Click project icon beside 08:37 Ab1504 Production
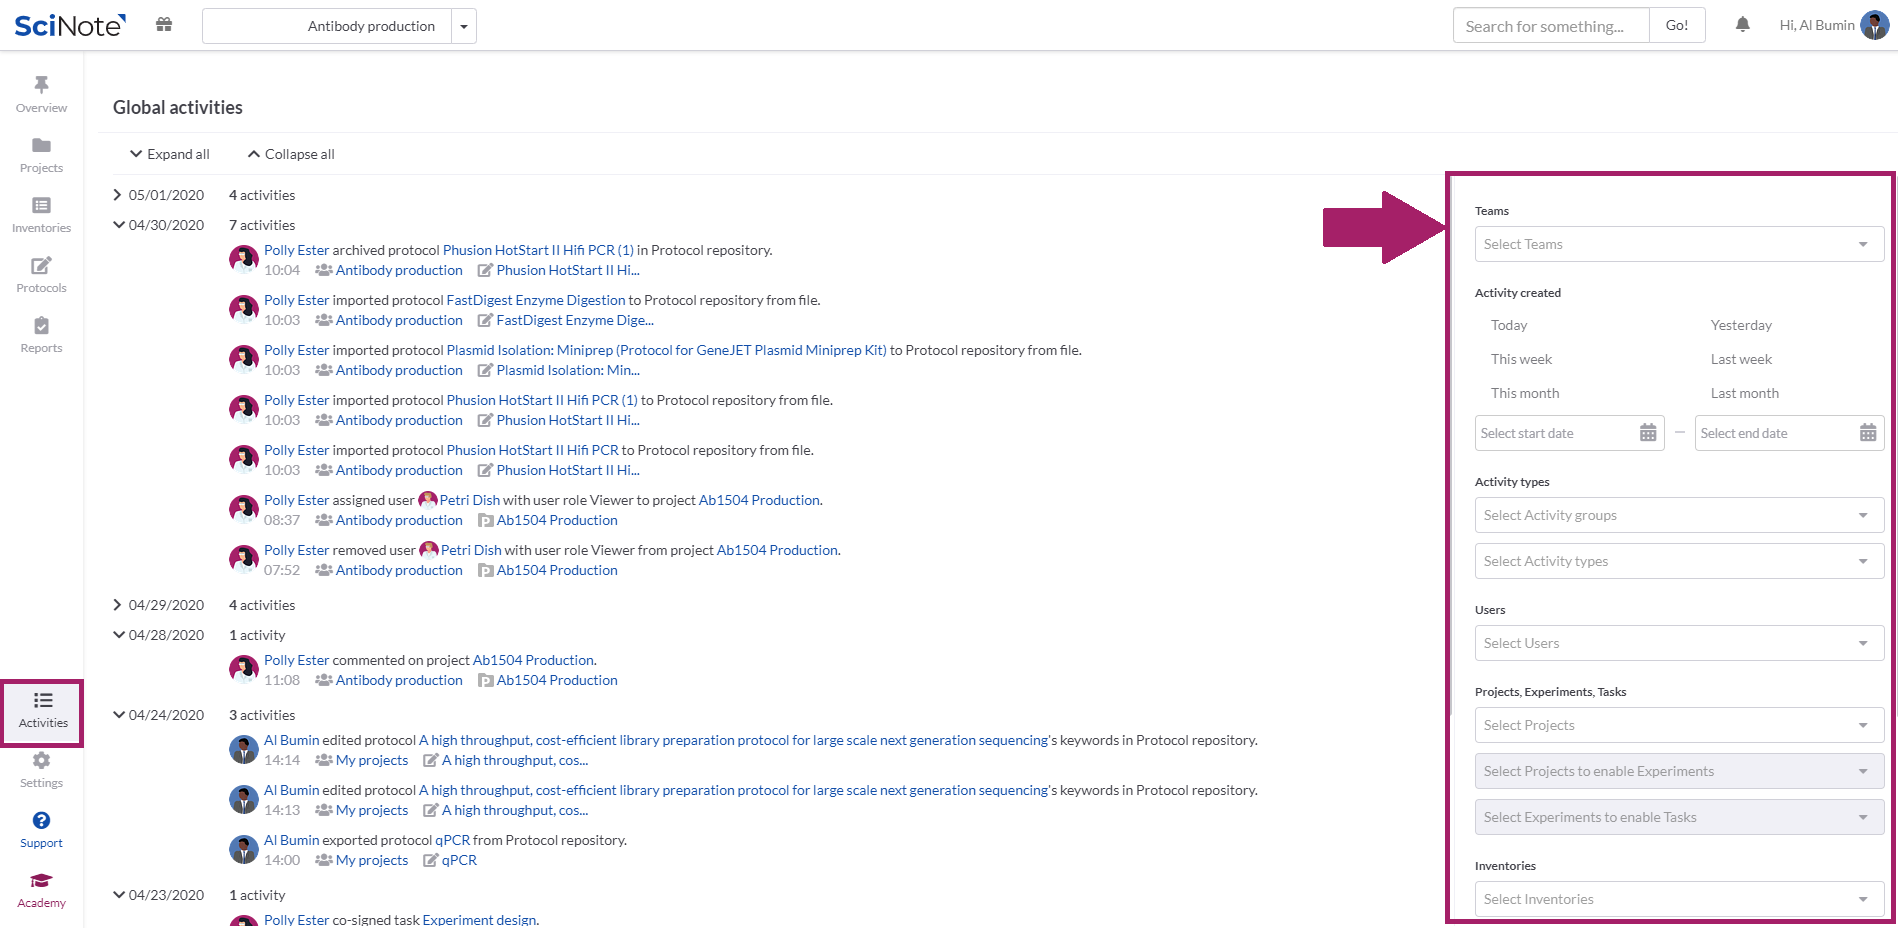The width and height of the screenshot is (1898, 928). 486,520
